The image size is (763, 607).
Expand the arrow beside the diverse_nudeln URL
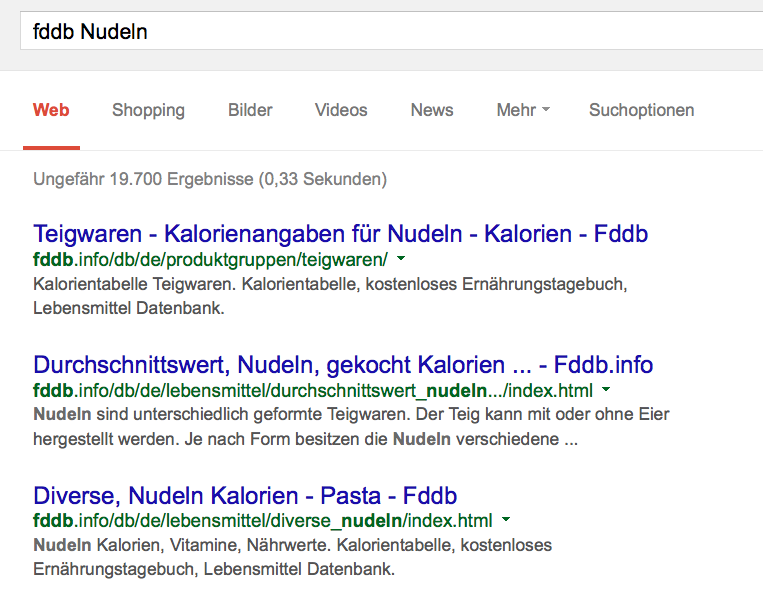coord(507,520)
